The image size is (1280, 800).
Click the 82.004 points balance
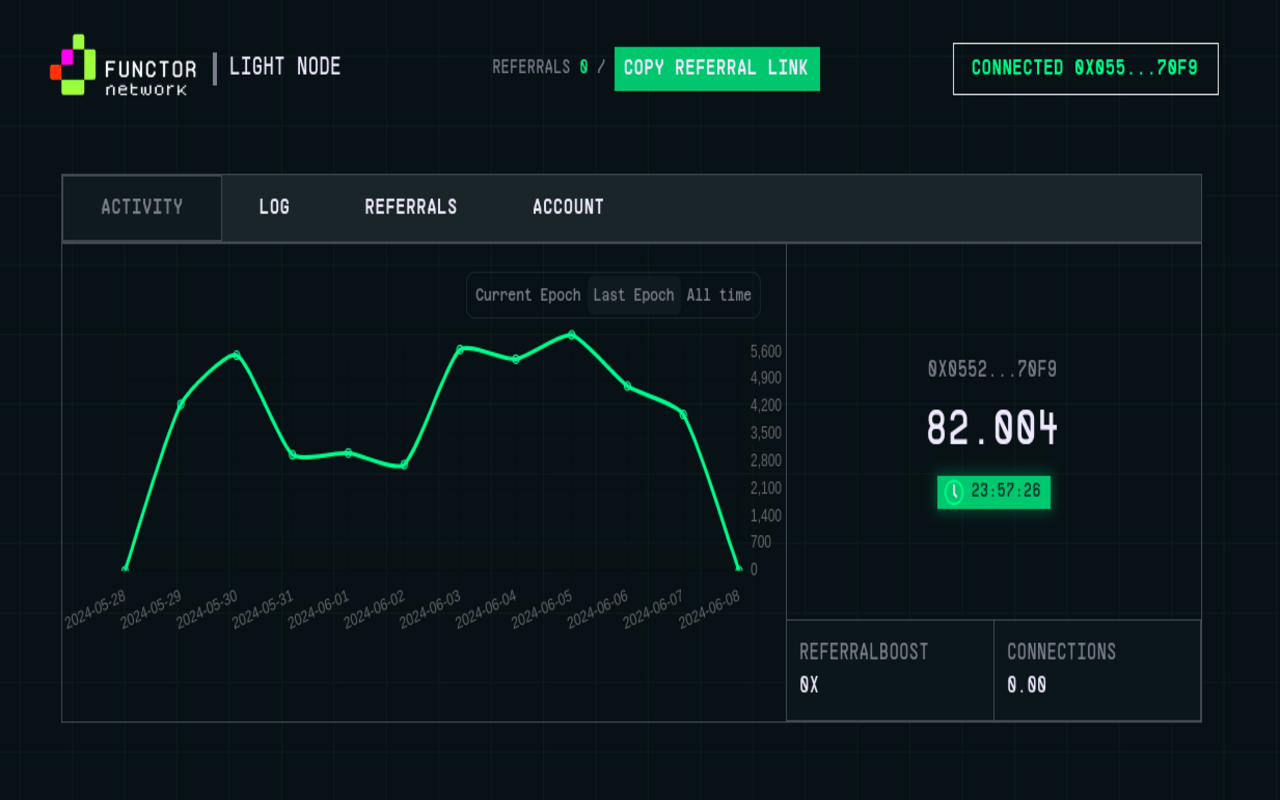992,428
